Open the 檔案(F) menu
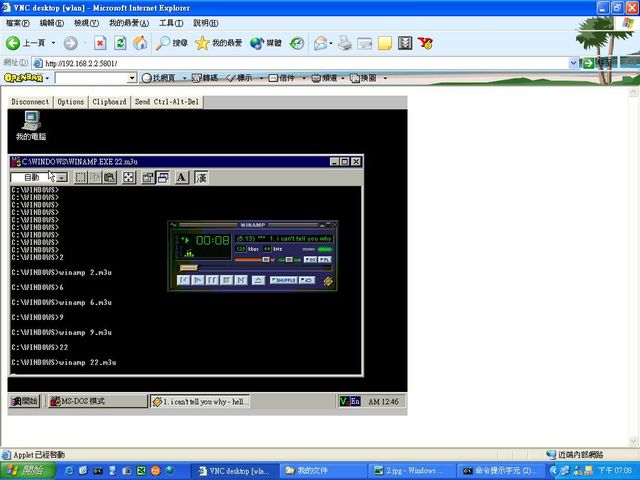Screen dimensions: 640x480 [18, 23]
